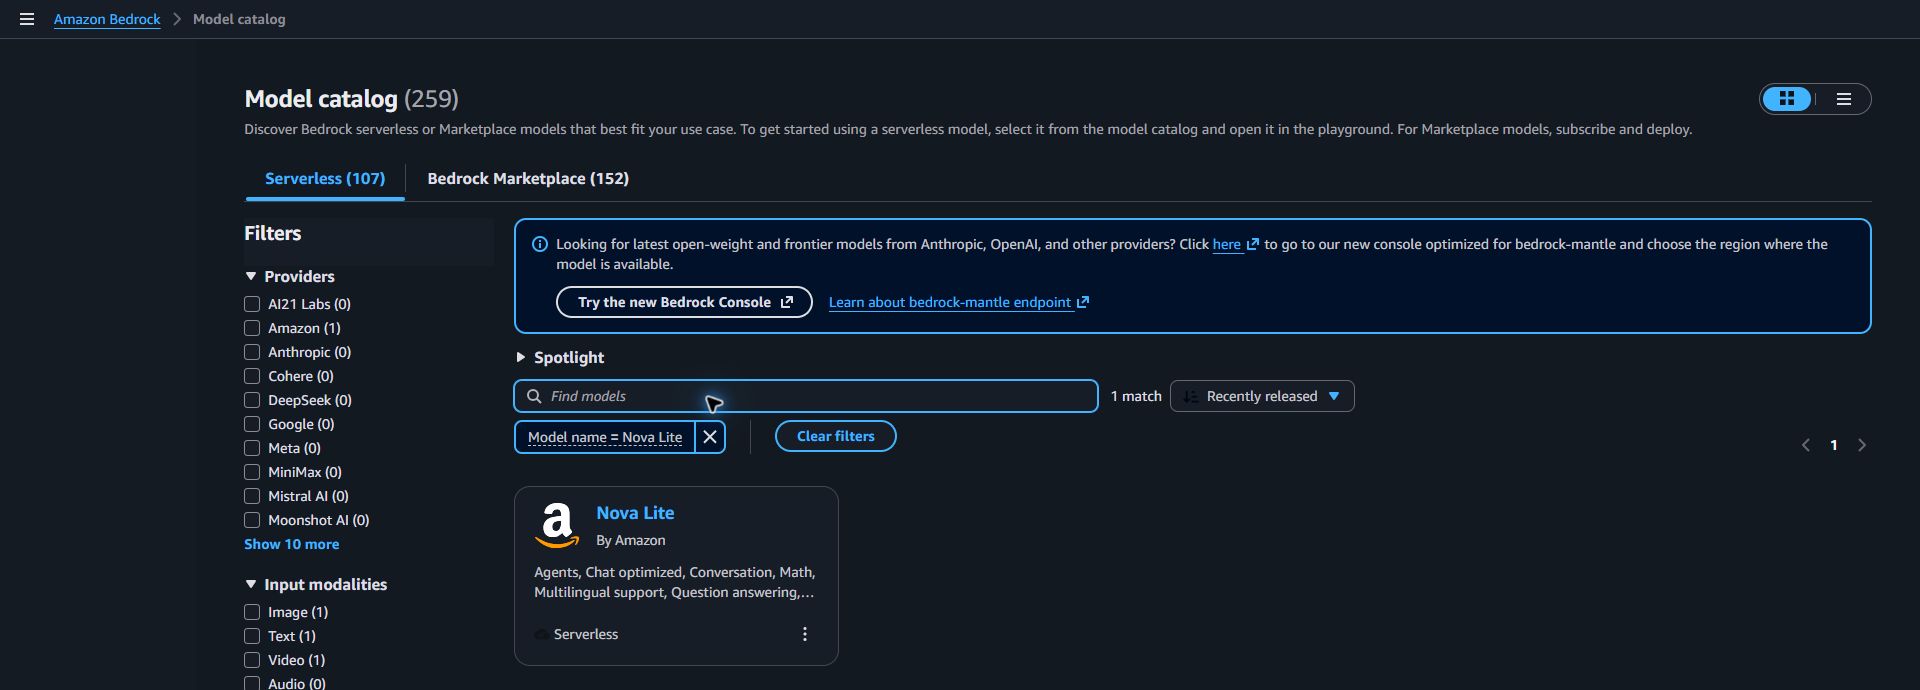Click the '1 match' result count

coord(1136,396)
